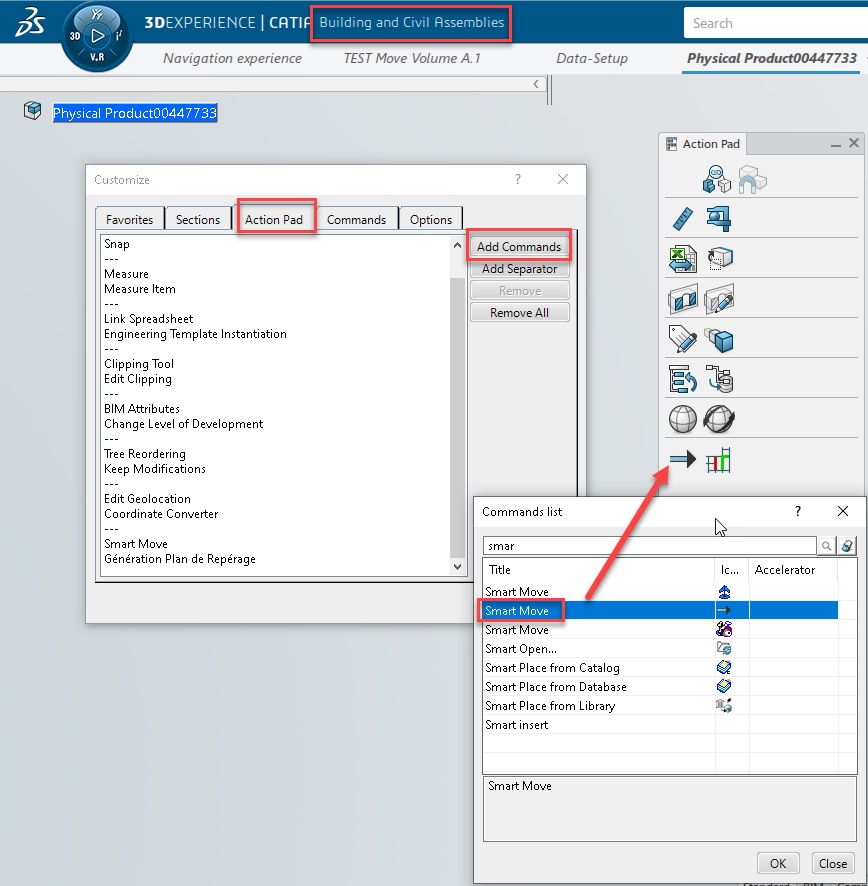The image size is (868, 886).
Task: Click the help question mark in Customize dialog
Action: point(518,179)
